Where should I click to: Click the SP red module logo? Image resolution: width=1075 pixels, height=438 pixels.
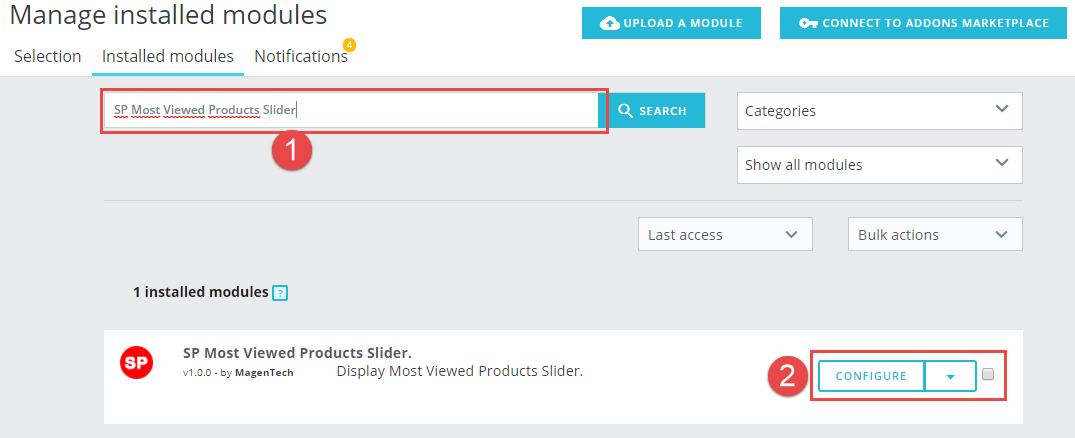pyautogui.click(x=136, y=363)
